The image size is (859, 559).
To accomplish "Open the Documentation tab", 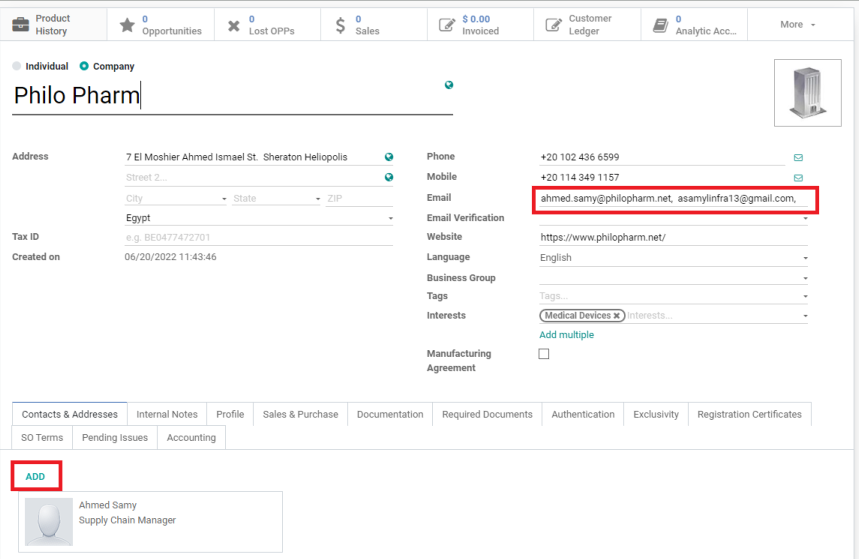I will click(x=390, y=414).
